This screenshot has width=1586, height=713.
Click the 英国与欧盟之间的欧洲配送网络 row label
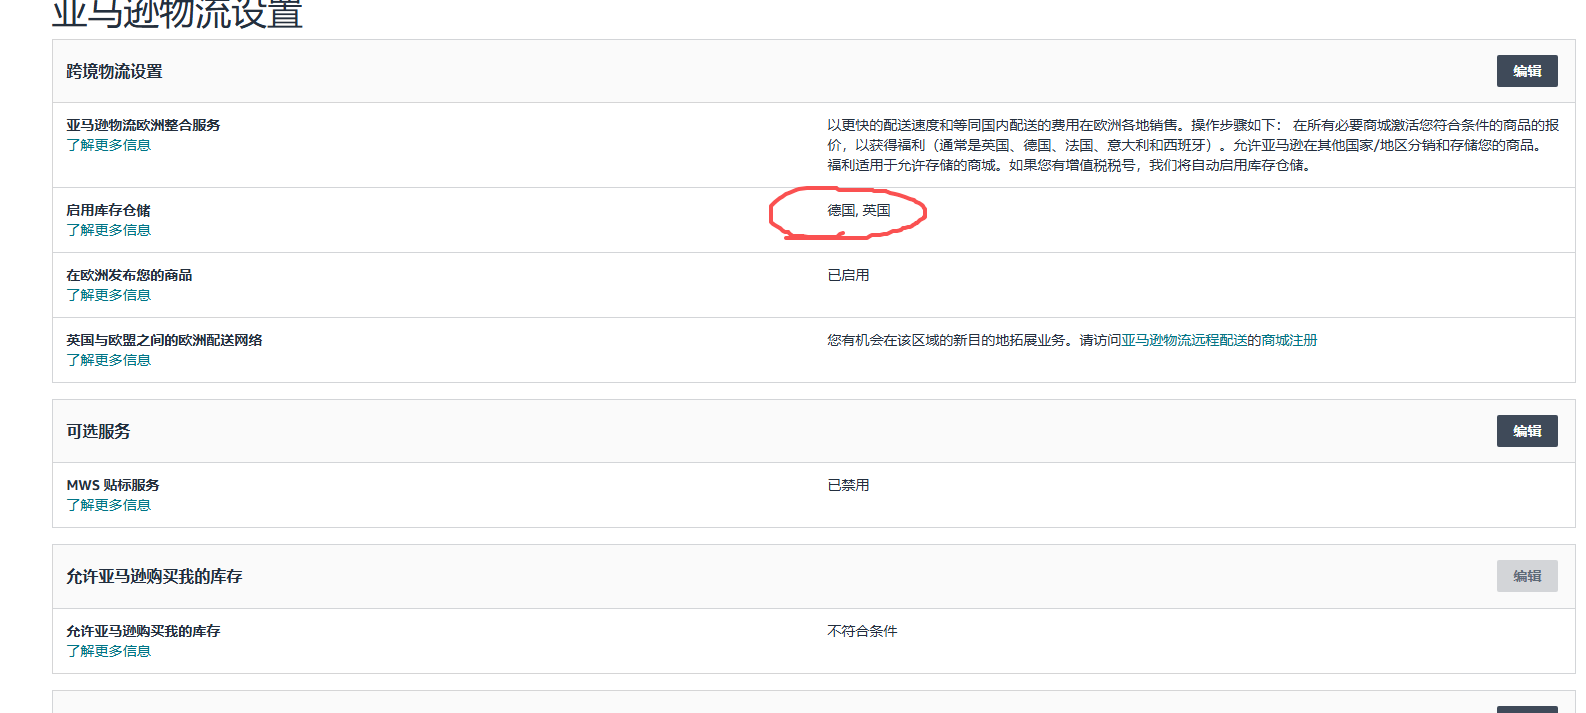tap(164, 340)
